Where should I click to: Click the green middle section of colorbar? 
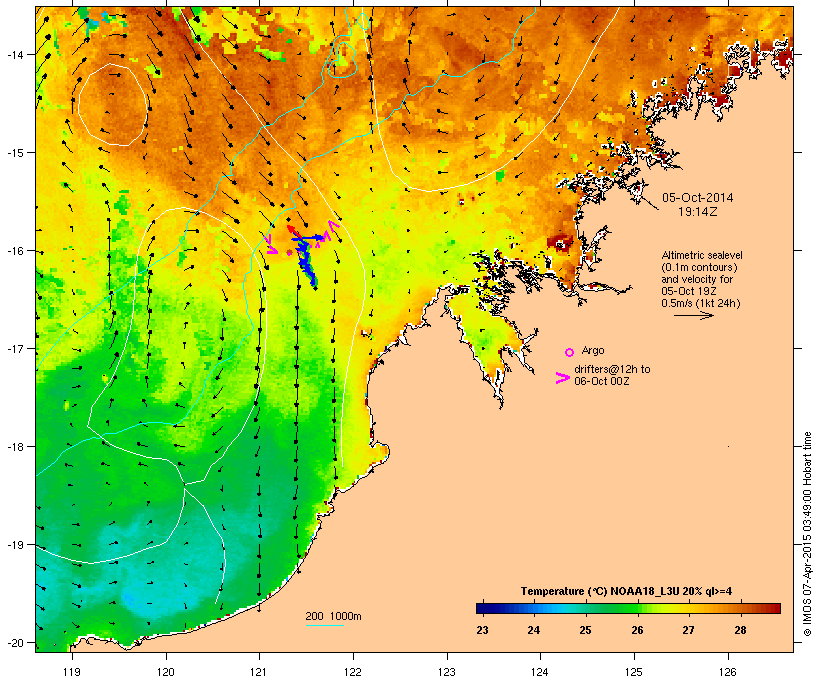(617, 608)
